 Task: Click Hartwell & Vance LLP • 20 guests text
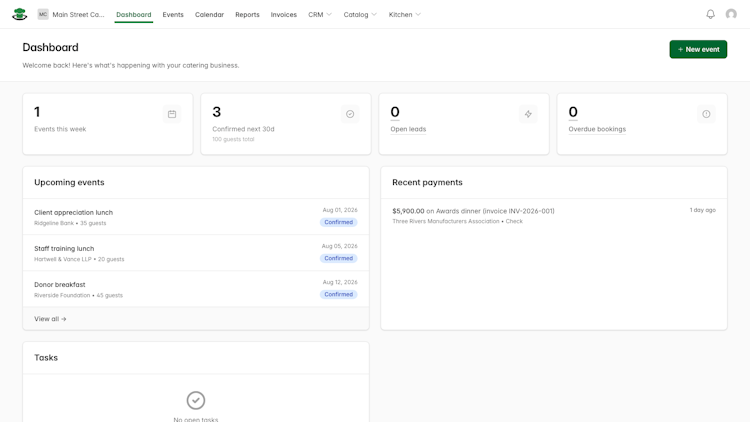click(79, 259)
